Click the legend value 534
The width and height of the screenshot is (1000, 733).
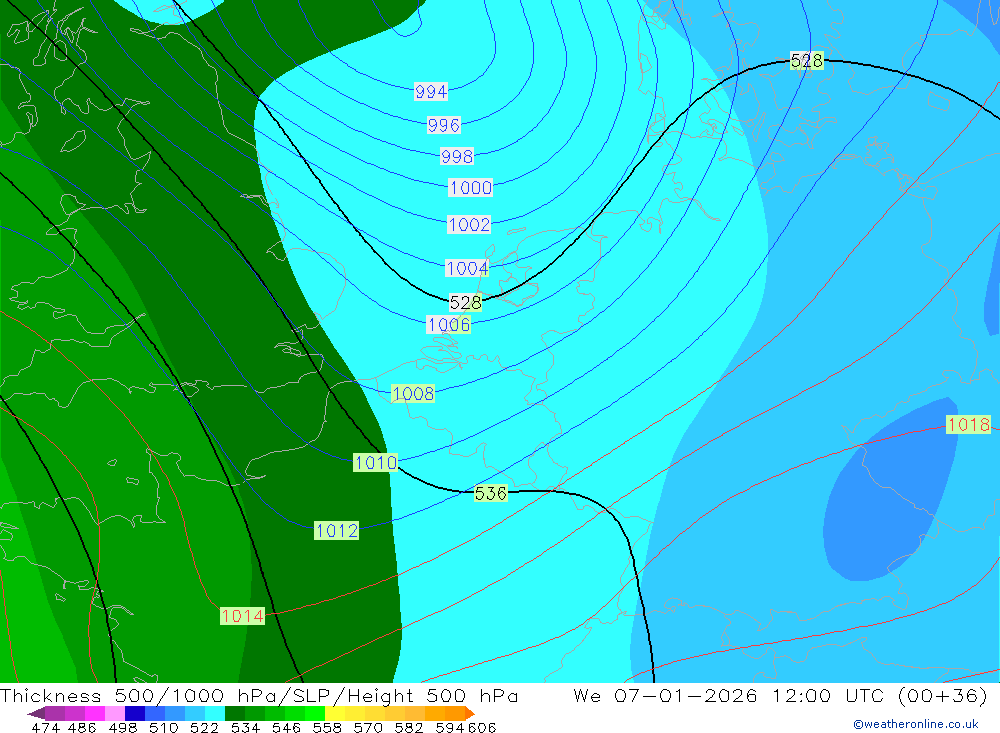[245, 727]
